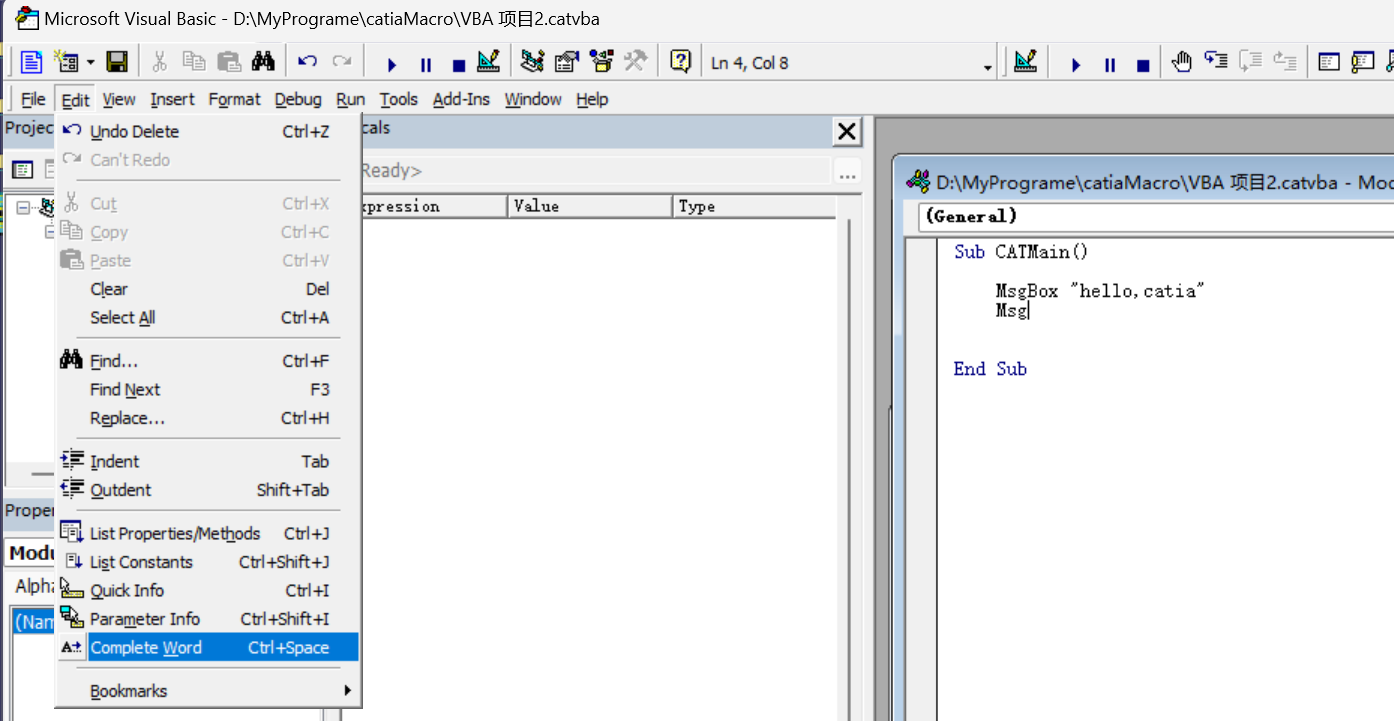This screenshot has height=721, width=1394.
Task: Click Run Sub in the Standard toolbar
Action: [x=392, y=64]
